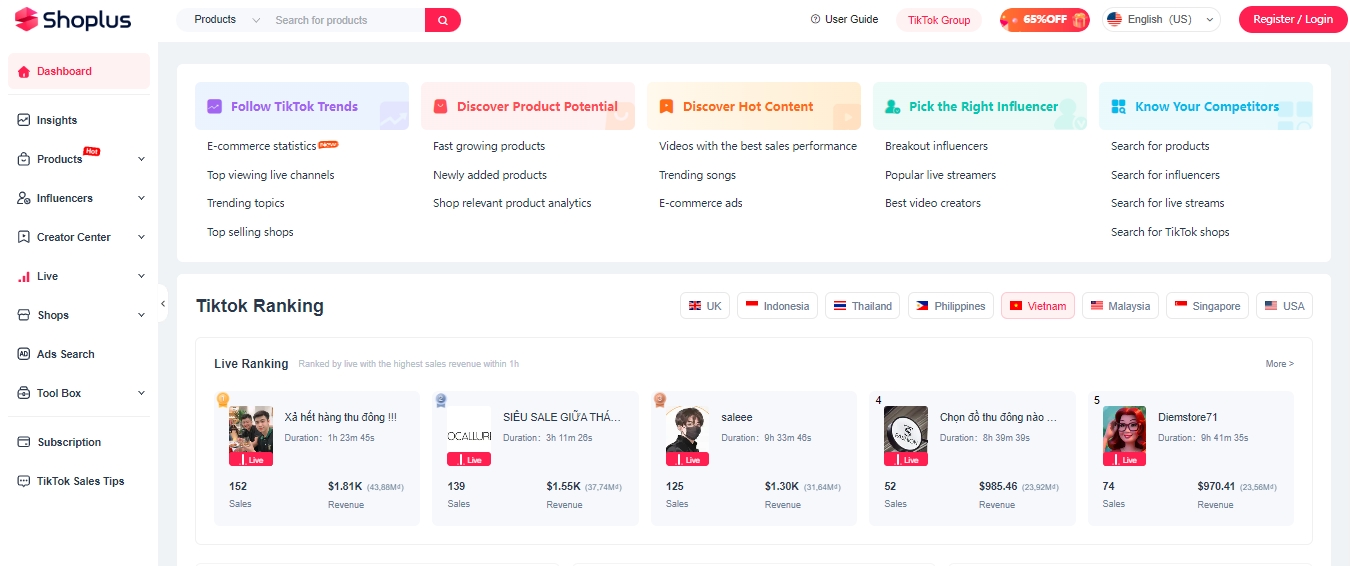Select the Philippines country tab
The image size is (1350, 566).
(951, 306)
